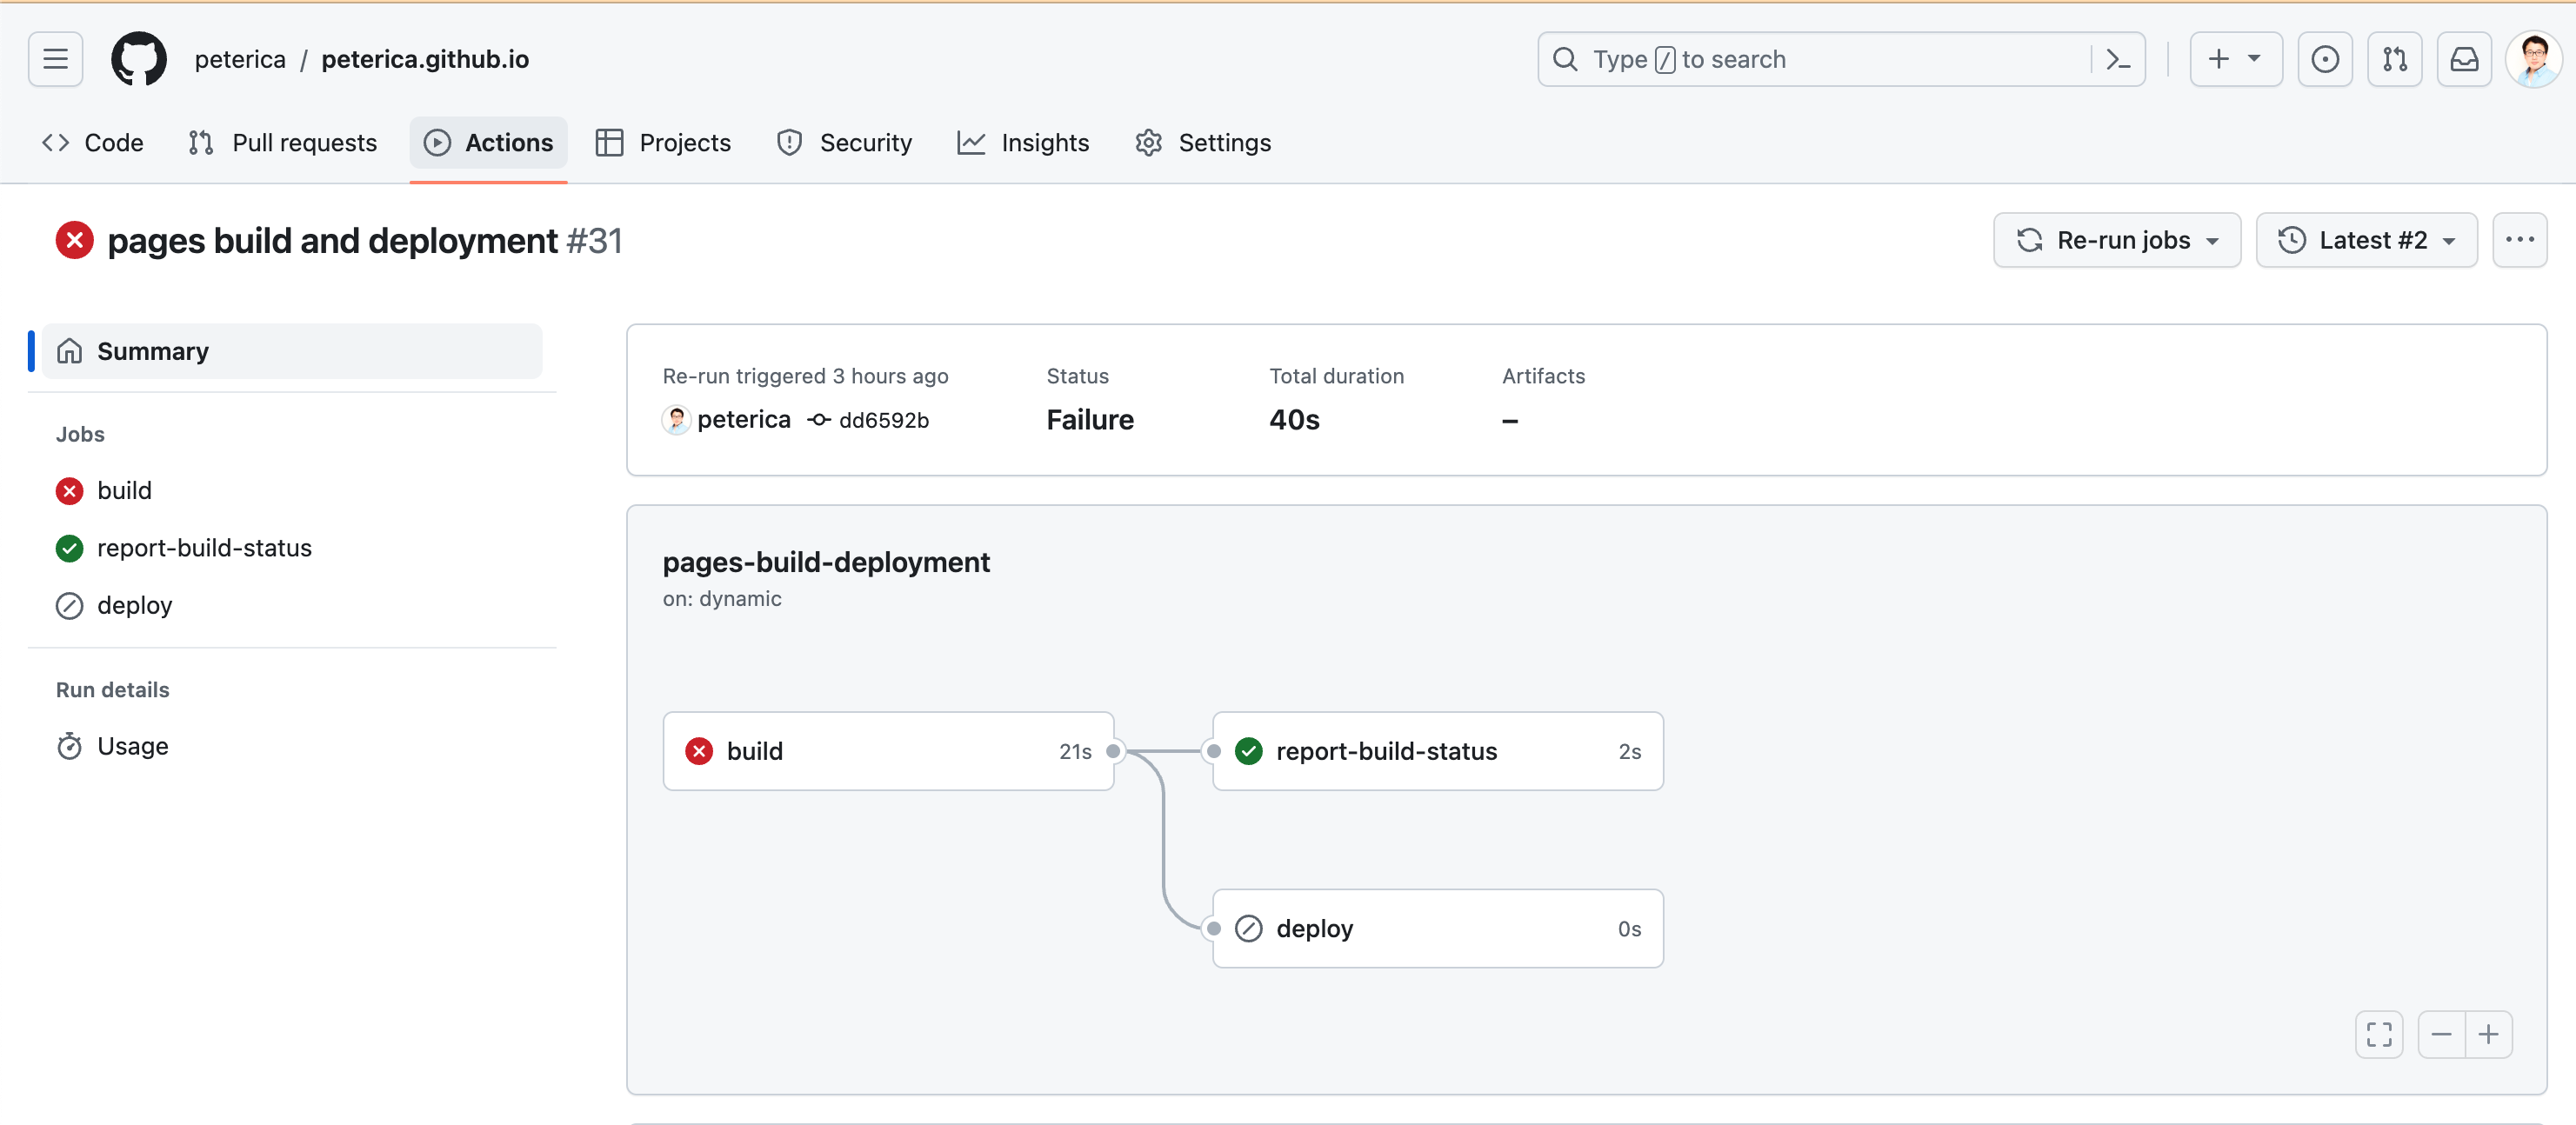Switch to the Pull requests tab

tap(283, 143)
